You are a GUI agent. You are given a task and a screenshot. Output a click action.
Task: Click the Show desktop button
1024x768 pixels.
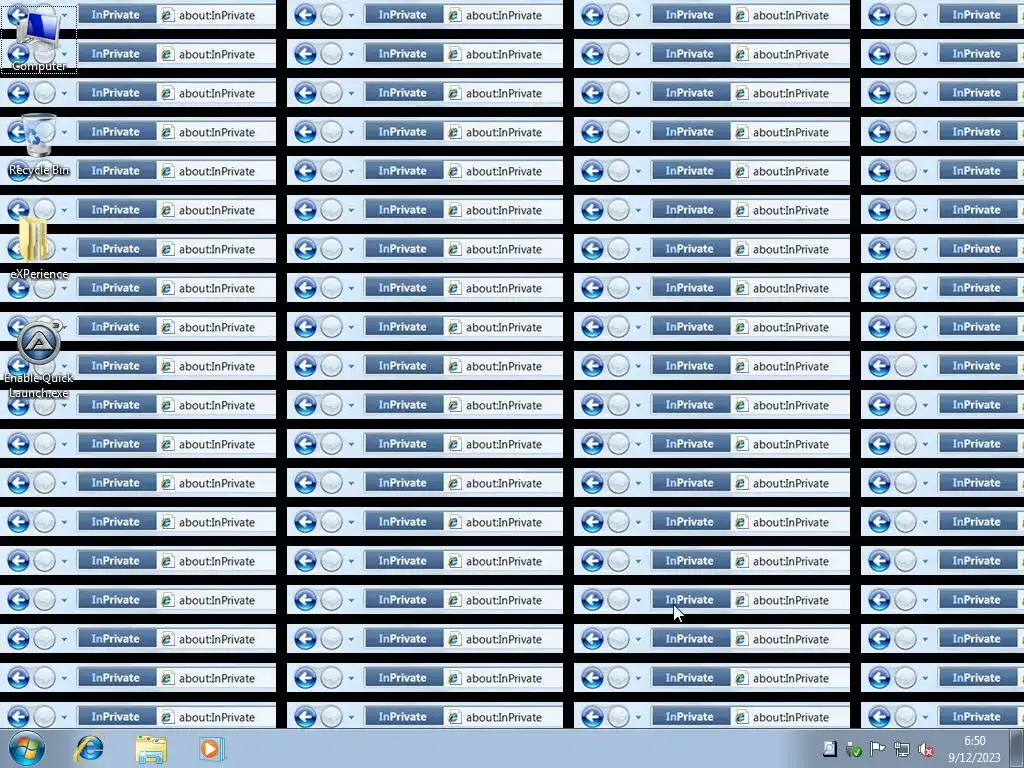[x=1017, y=748]
